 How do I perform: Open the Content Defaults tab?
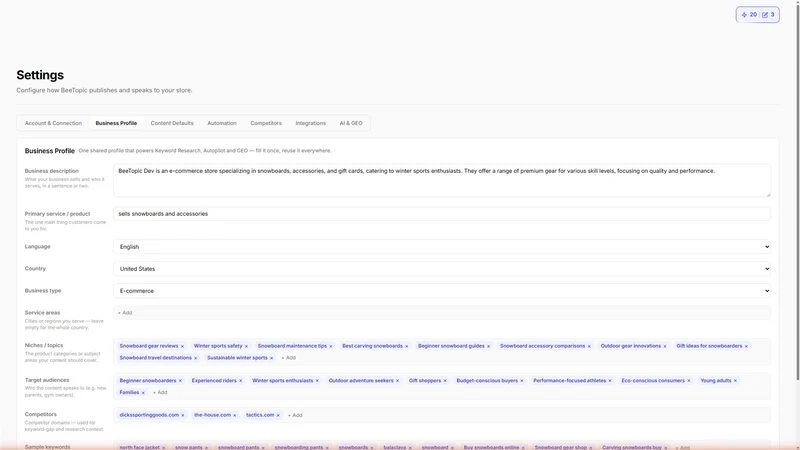tap(172, 123)
